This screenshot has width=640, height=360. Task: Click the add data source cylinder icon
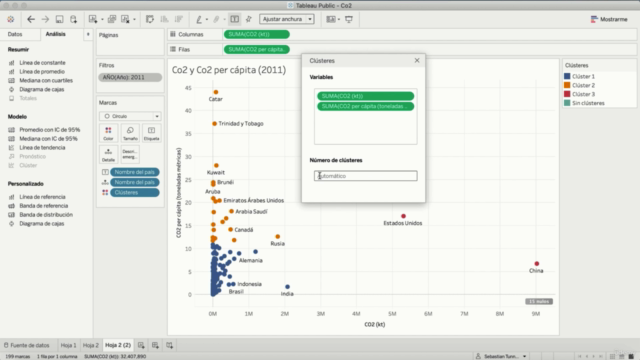[73, 19]
